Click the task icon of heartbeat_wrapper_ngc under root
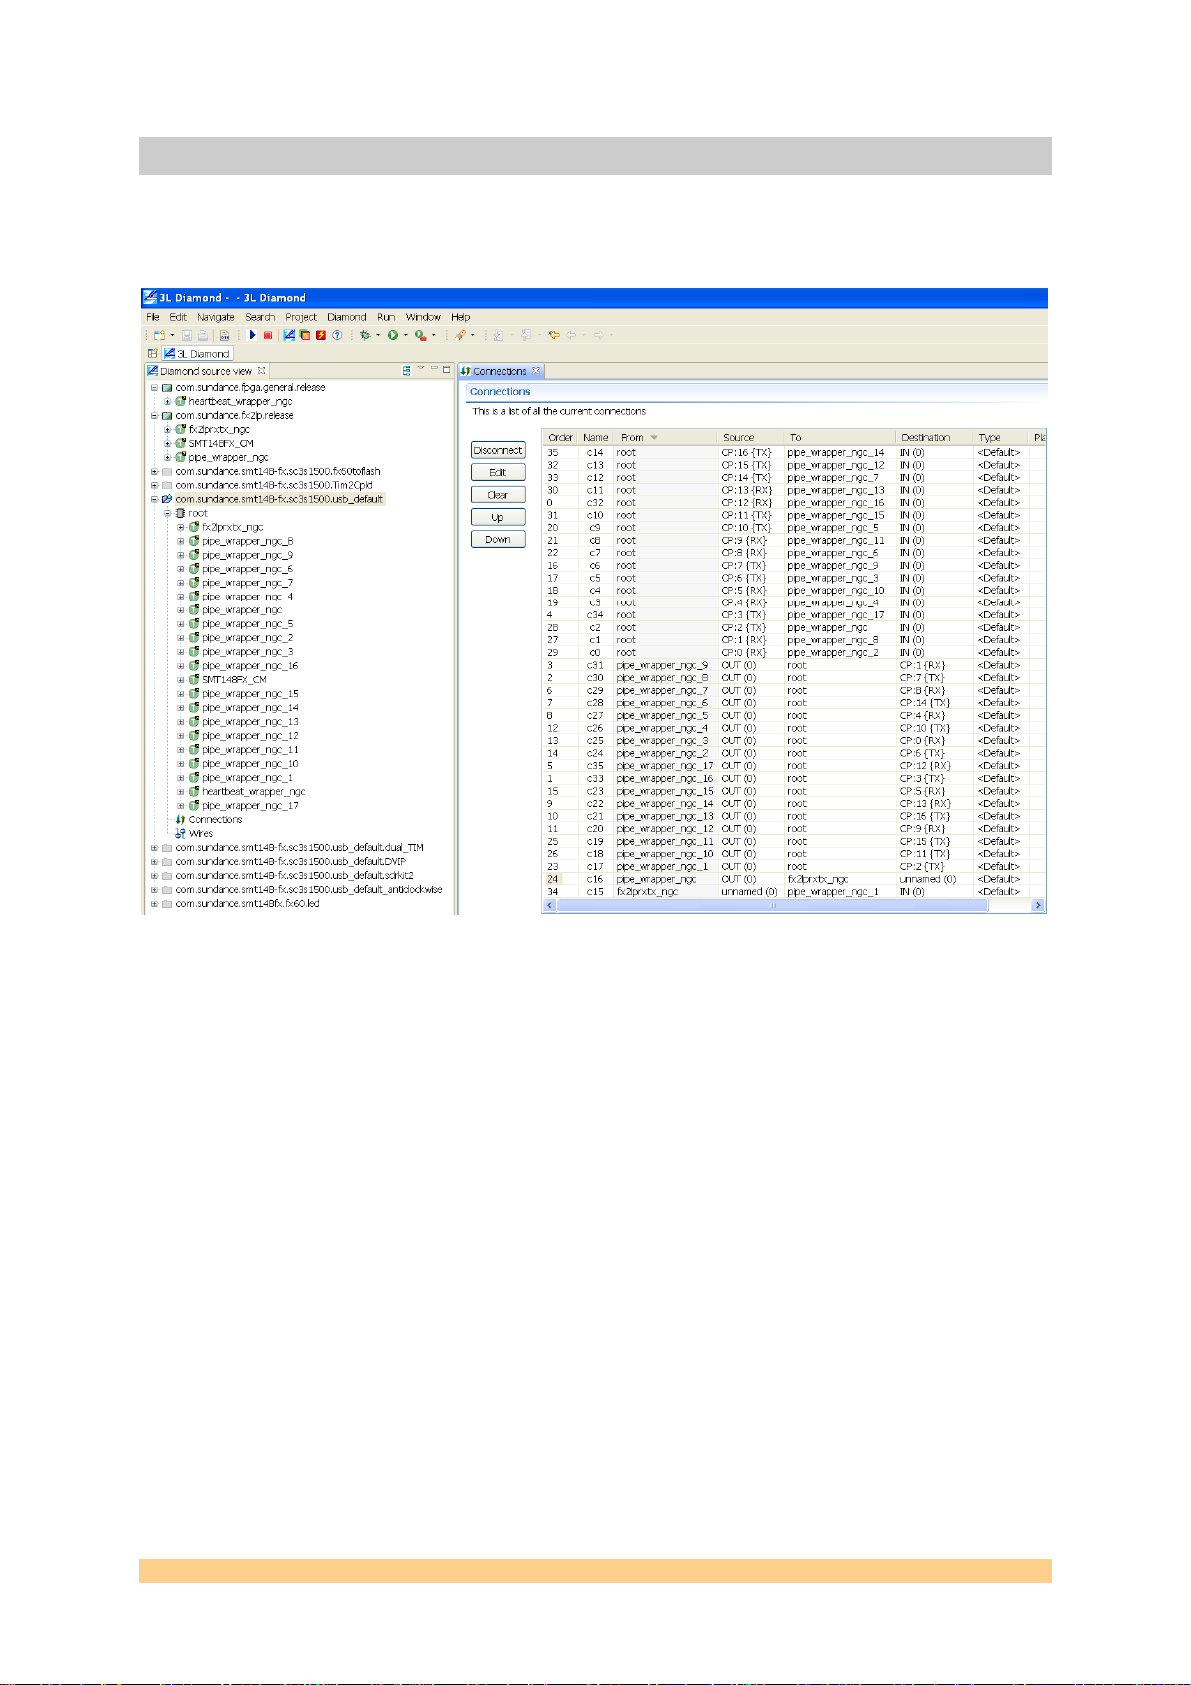Screen dimensions: 1191x1685 pos(194,791)
